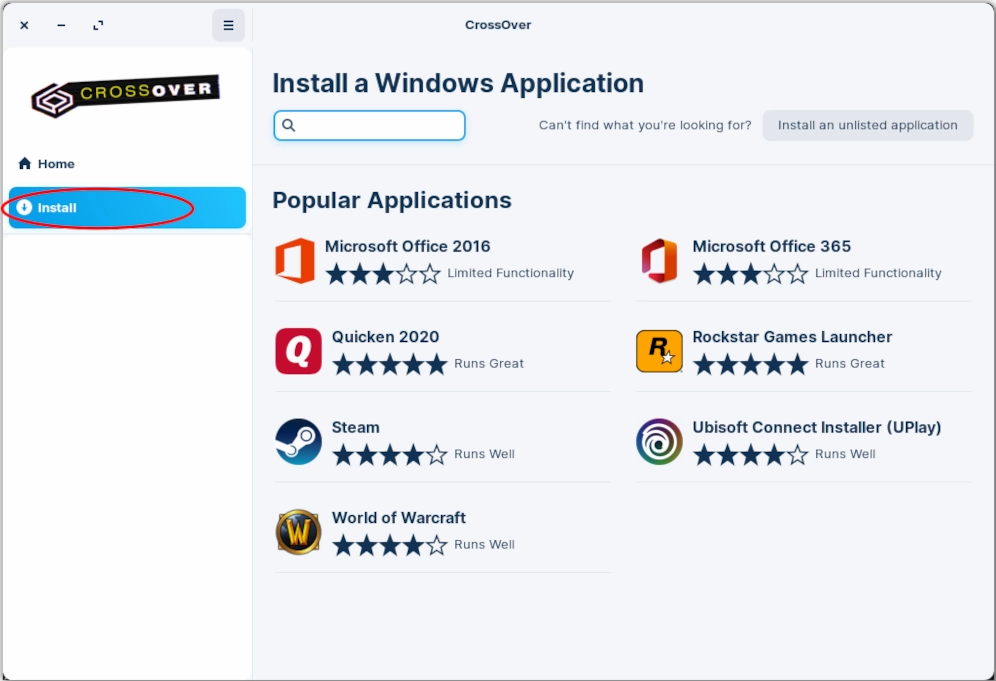Click the star rating for Microsoft Office 365
The image size is (996, 681).
(751, 274)
